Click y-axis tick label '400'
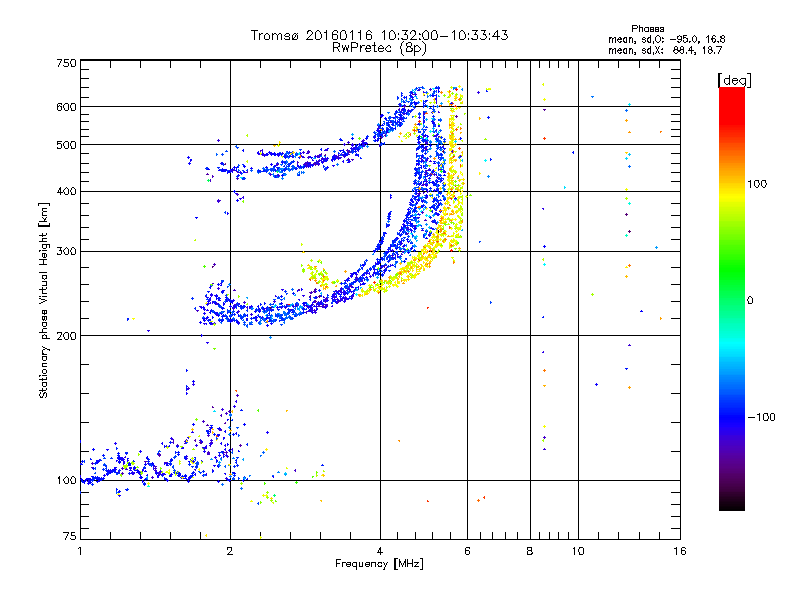This screenshot has height=600, width=800. click(66, 191)
